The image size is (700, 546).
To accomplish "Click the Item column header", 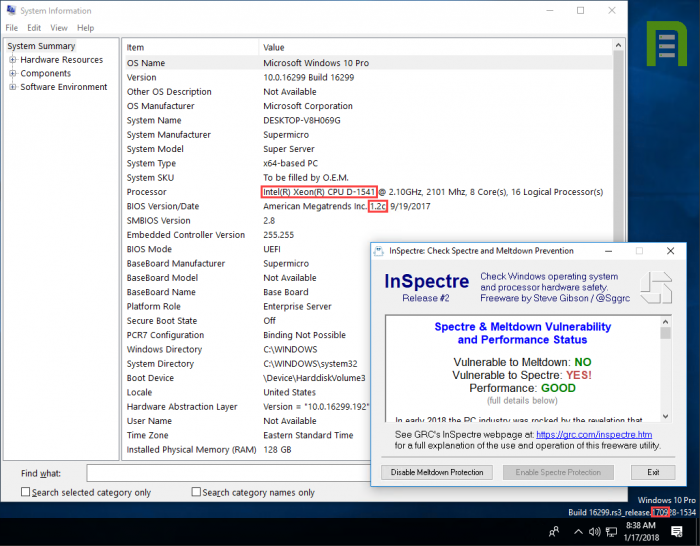I will 191,47.
